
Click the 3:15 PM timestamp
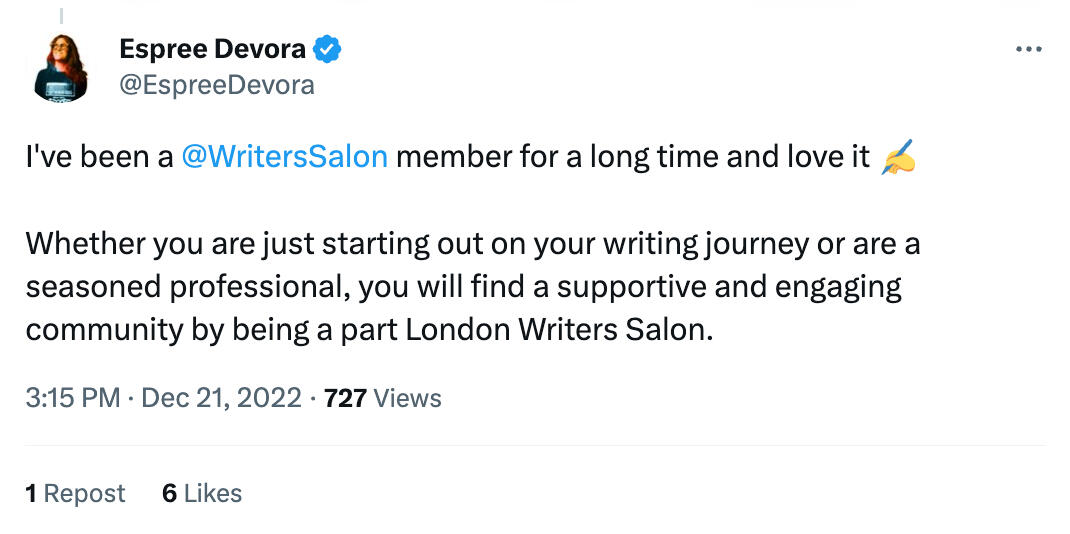tap(73, 398)
